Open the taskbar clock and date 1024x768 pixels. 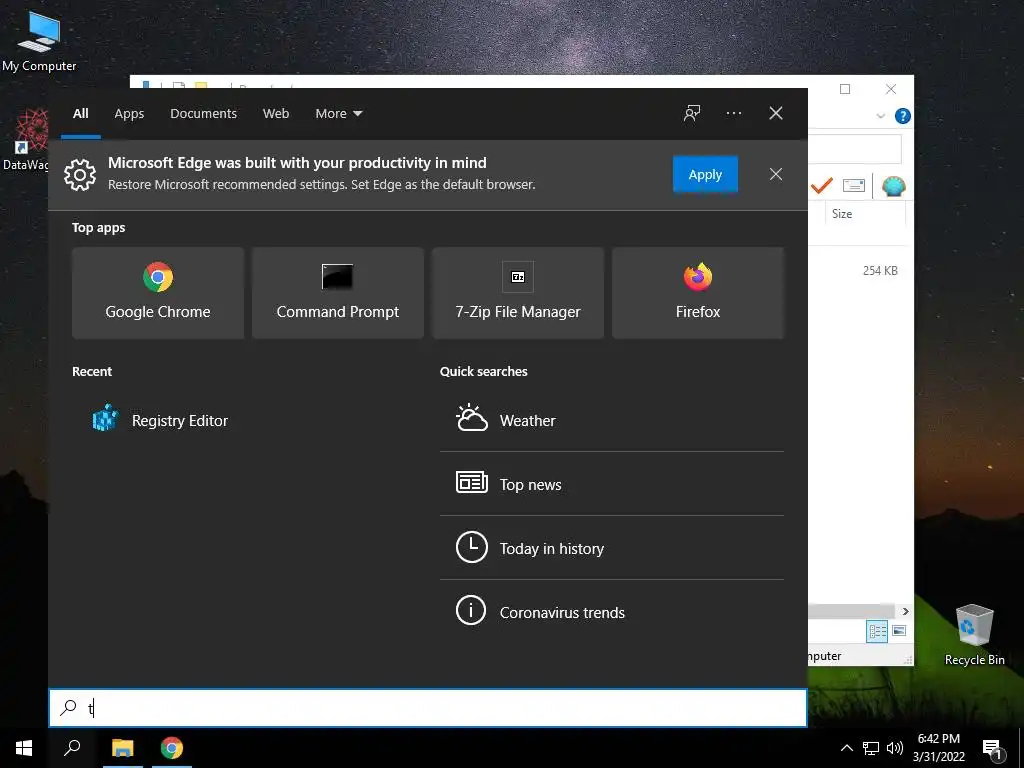(x=938, y=748)
